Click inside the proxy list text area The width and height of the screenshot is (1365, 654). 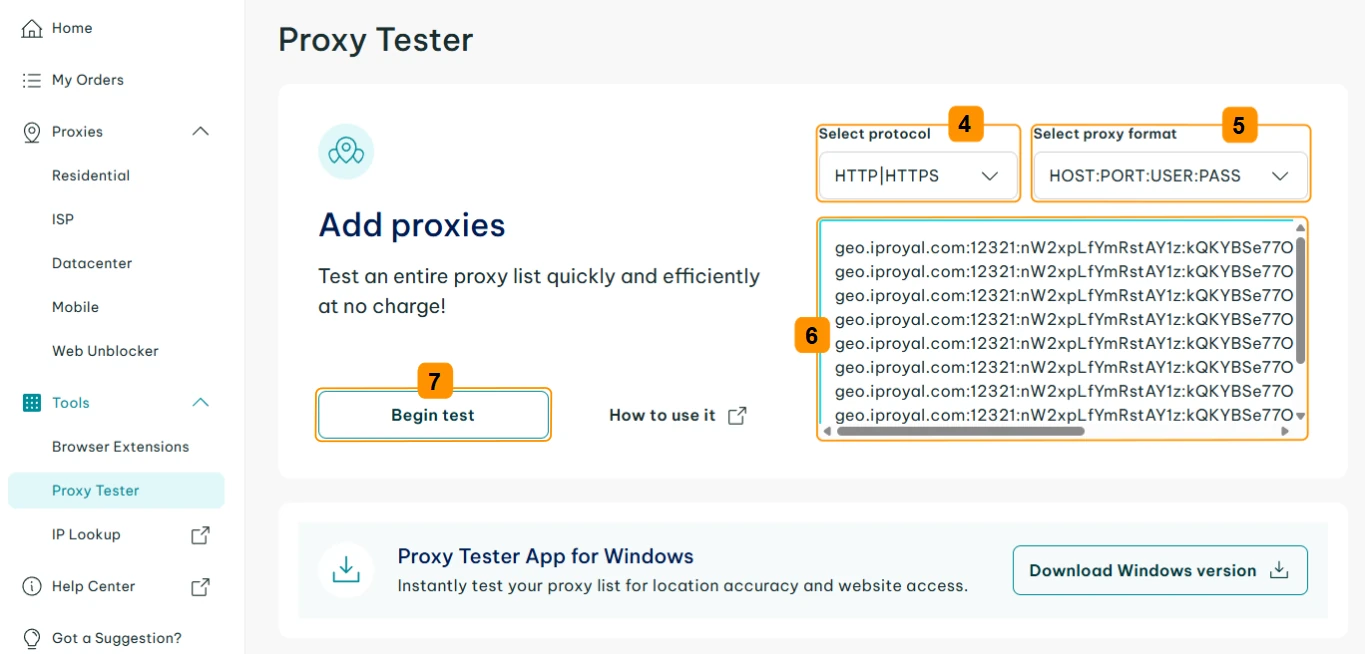[x=1060, y=320]
